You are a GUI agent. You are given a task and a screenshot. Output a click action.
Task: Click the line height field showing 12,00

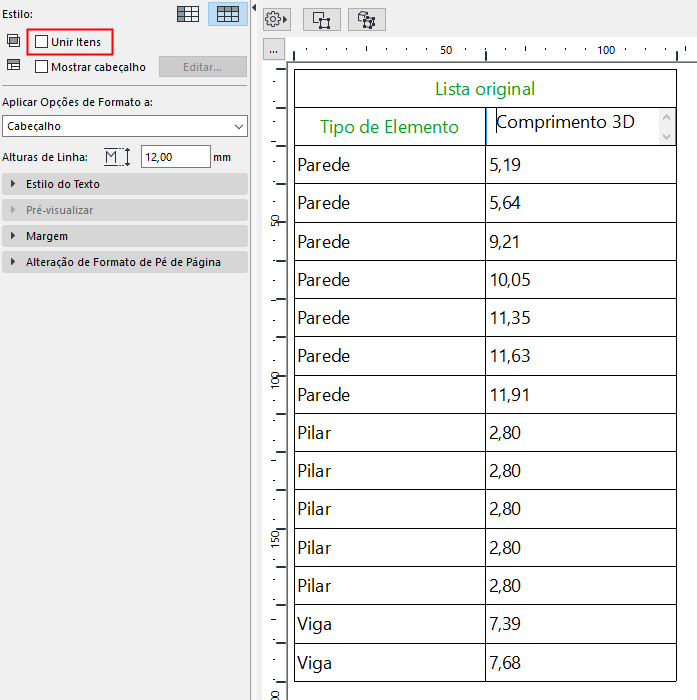click(175, 157)
